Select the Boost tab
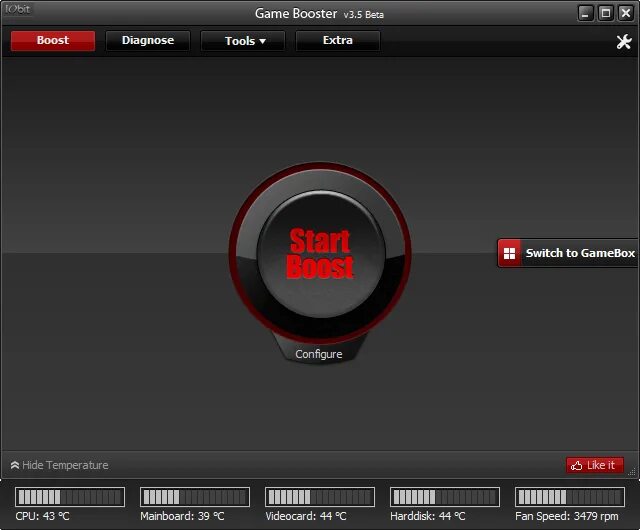The width and height of the screenshot is (640, 530). click(x=53, y=40)
